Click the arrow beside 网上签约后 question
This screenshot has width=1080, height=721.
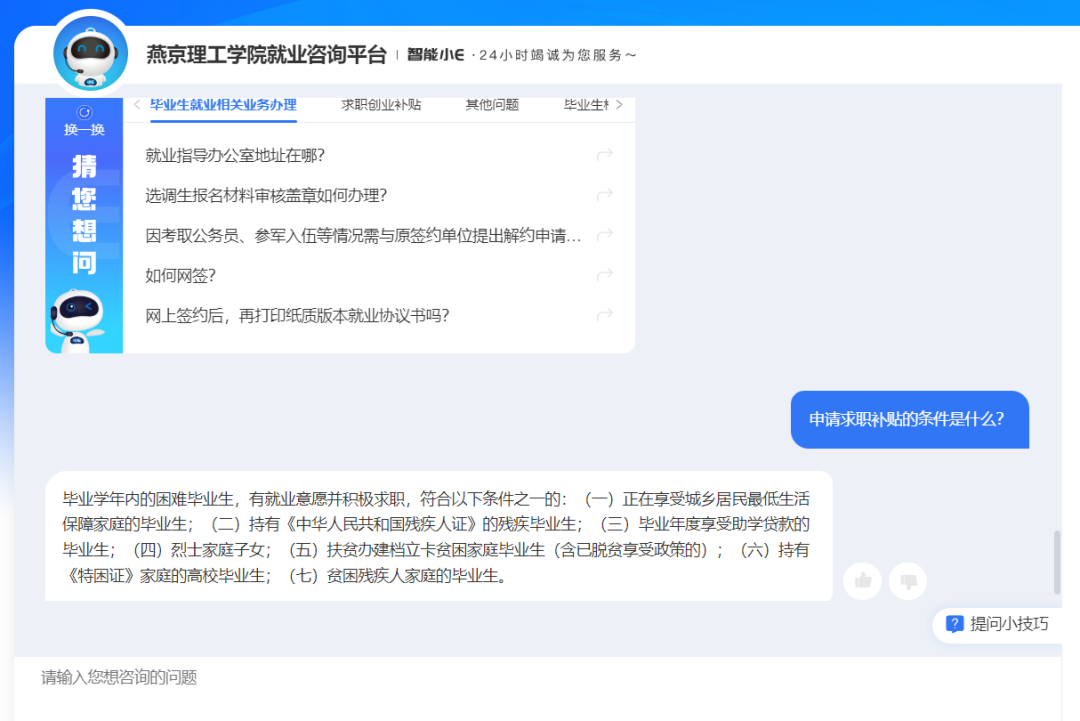coord(604,314)
